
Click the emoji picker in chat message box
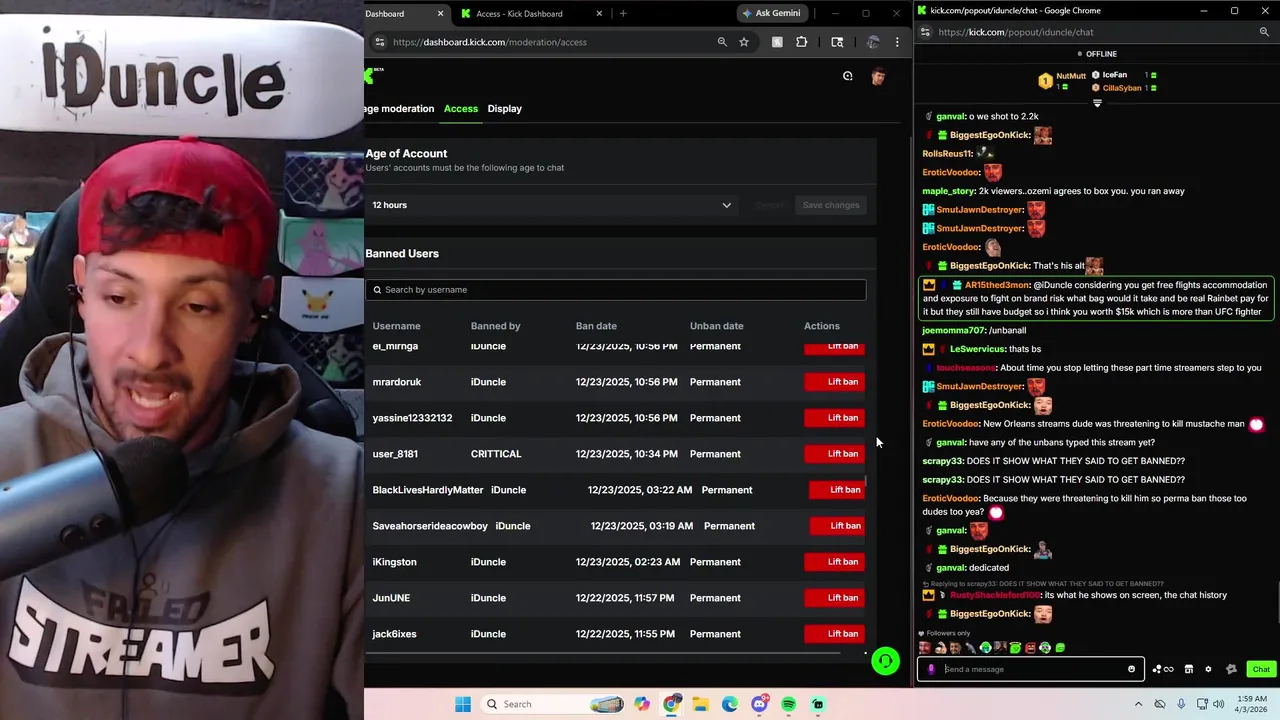point(1132,669)
